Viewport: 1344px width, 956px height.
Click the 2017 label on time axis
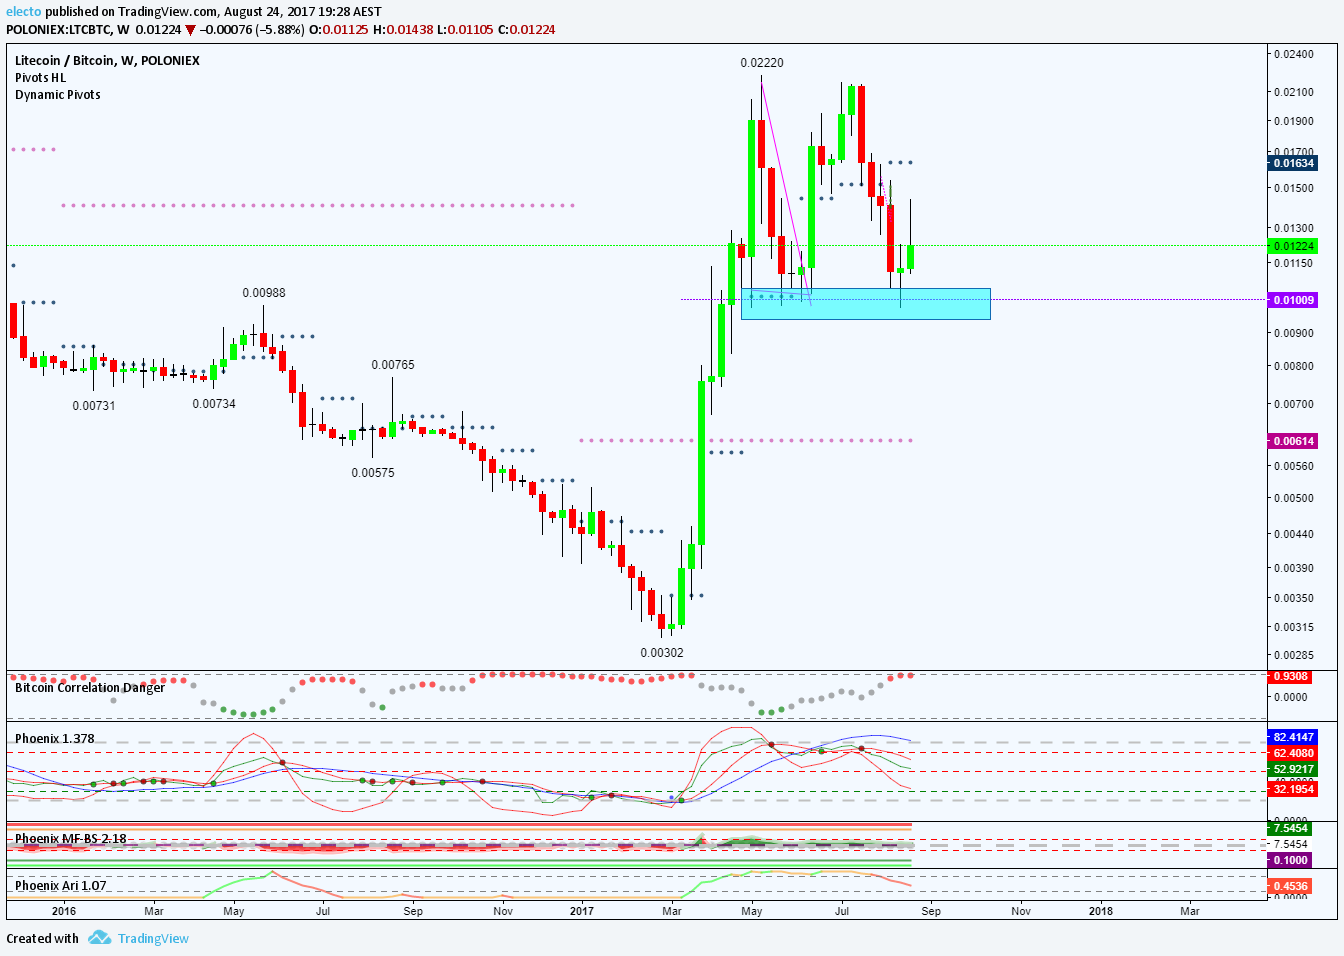pos(581,911)
